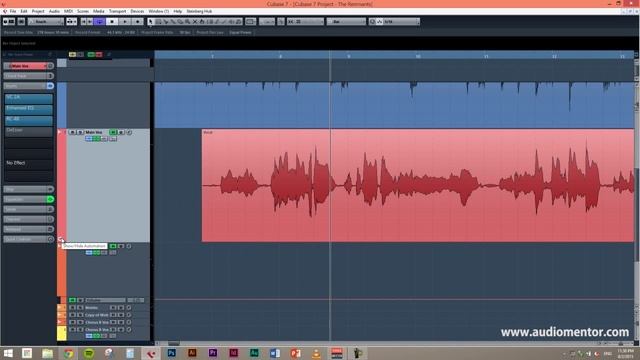Open the Project menu
Image resolution: width=640 pixels, height=360 pixels.
[x=38, y=11]
